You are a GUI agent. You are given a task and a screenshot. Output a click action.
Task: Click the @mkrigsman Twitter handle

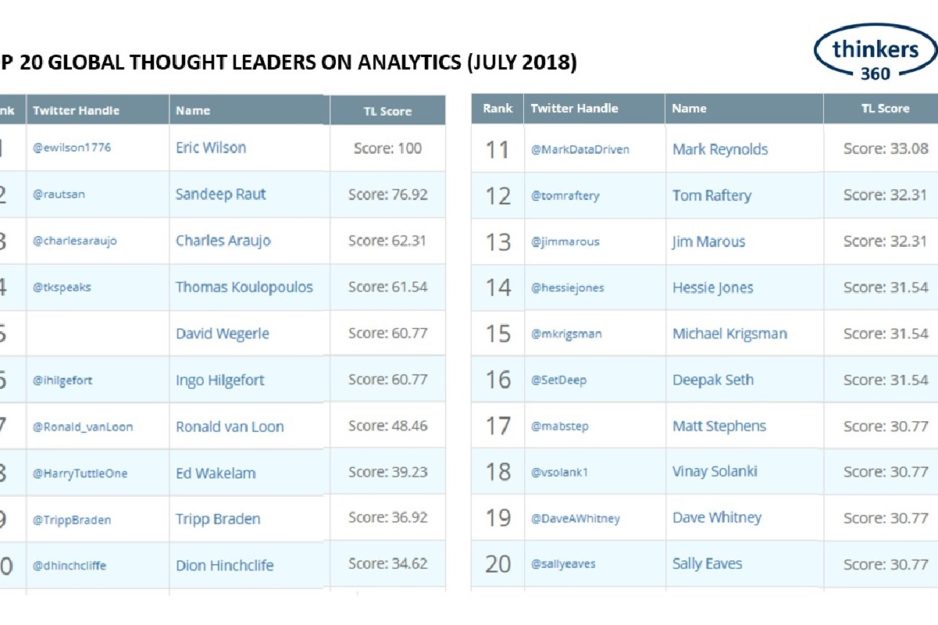[x=566, y=334]
